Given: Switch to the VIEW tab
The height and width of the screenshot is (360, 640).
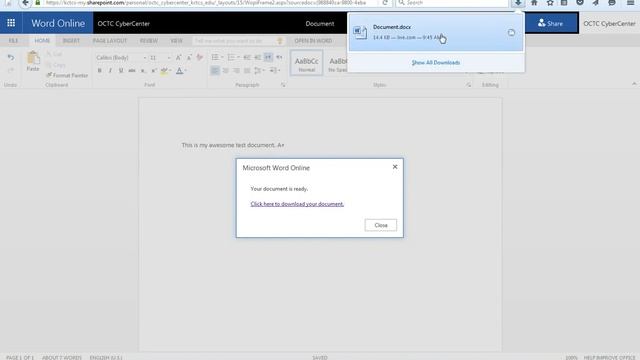Looking at the screenshot, I should 176,41.
